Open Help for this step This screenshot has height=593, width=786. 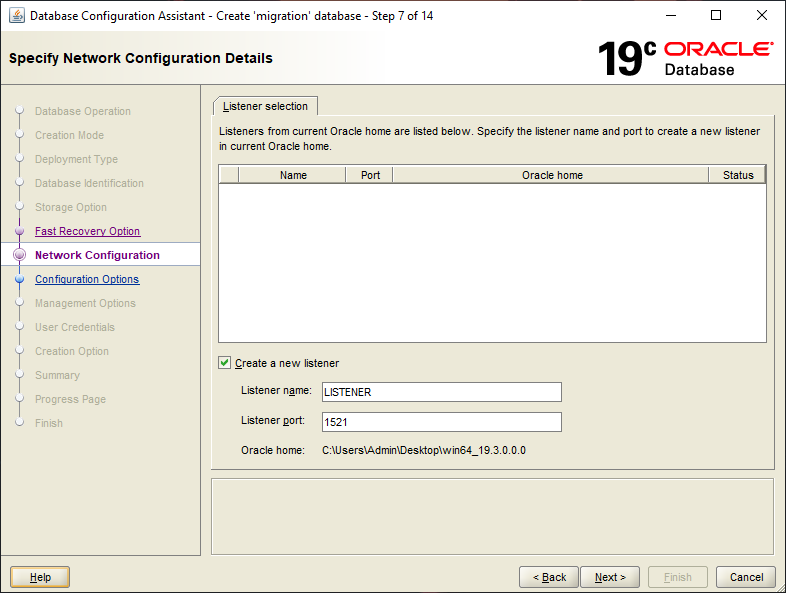coord(40,577)
